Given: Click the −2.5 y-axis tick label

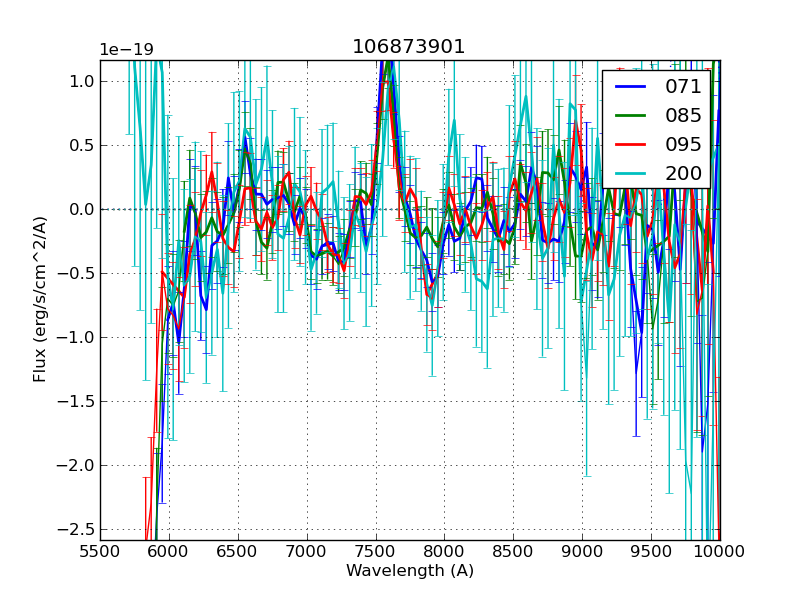Looking at the screenshot, I should click(x=79, y=529).
